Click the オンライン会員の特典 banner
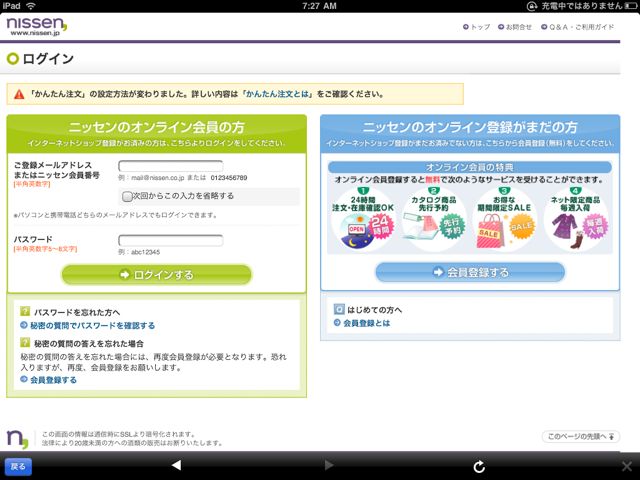Screen dimensions: 640x480 (x=470, y=167)
